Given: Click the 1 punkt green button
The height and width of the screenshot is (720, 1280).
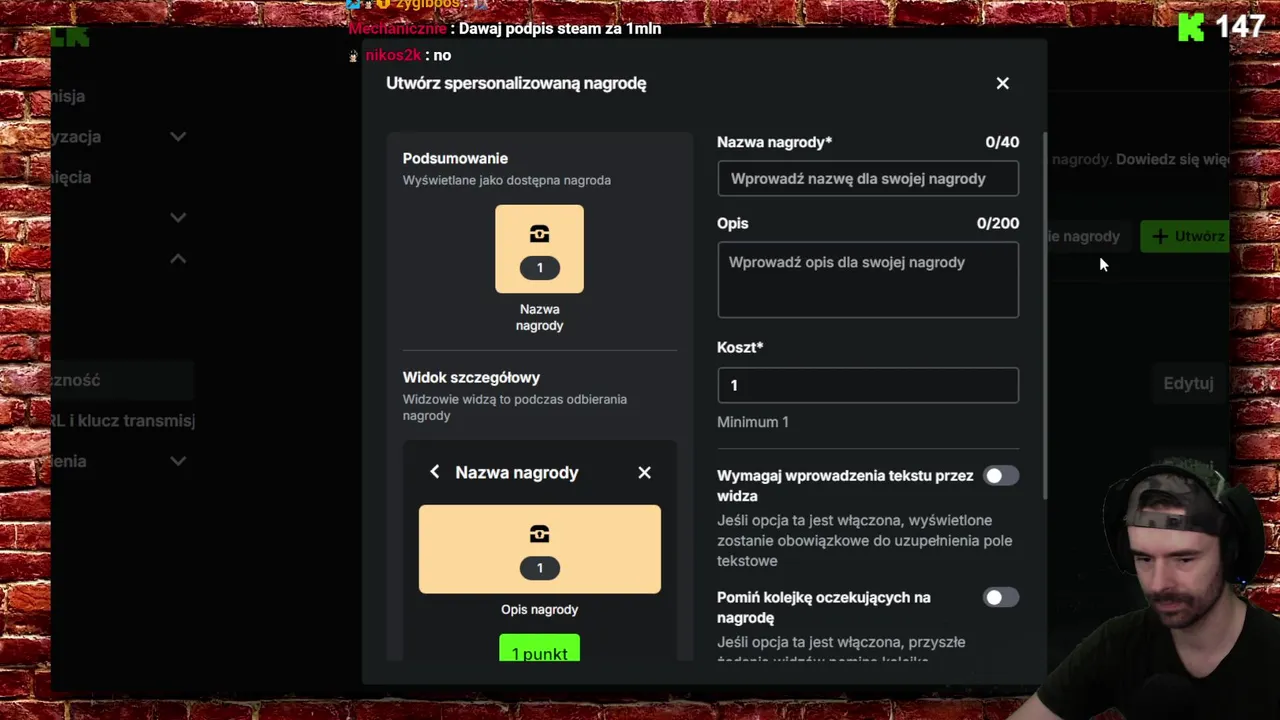Looking at the screenshot, I should coord(539,648).
